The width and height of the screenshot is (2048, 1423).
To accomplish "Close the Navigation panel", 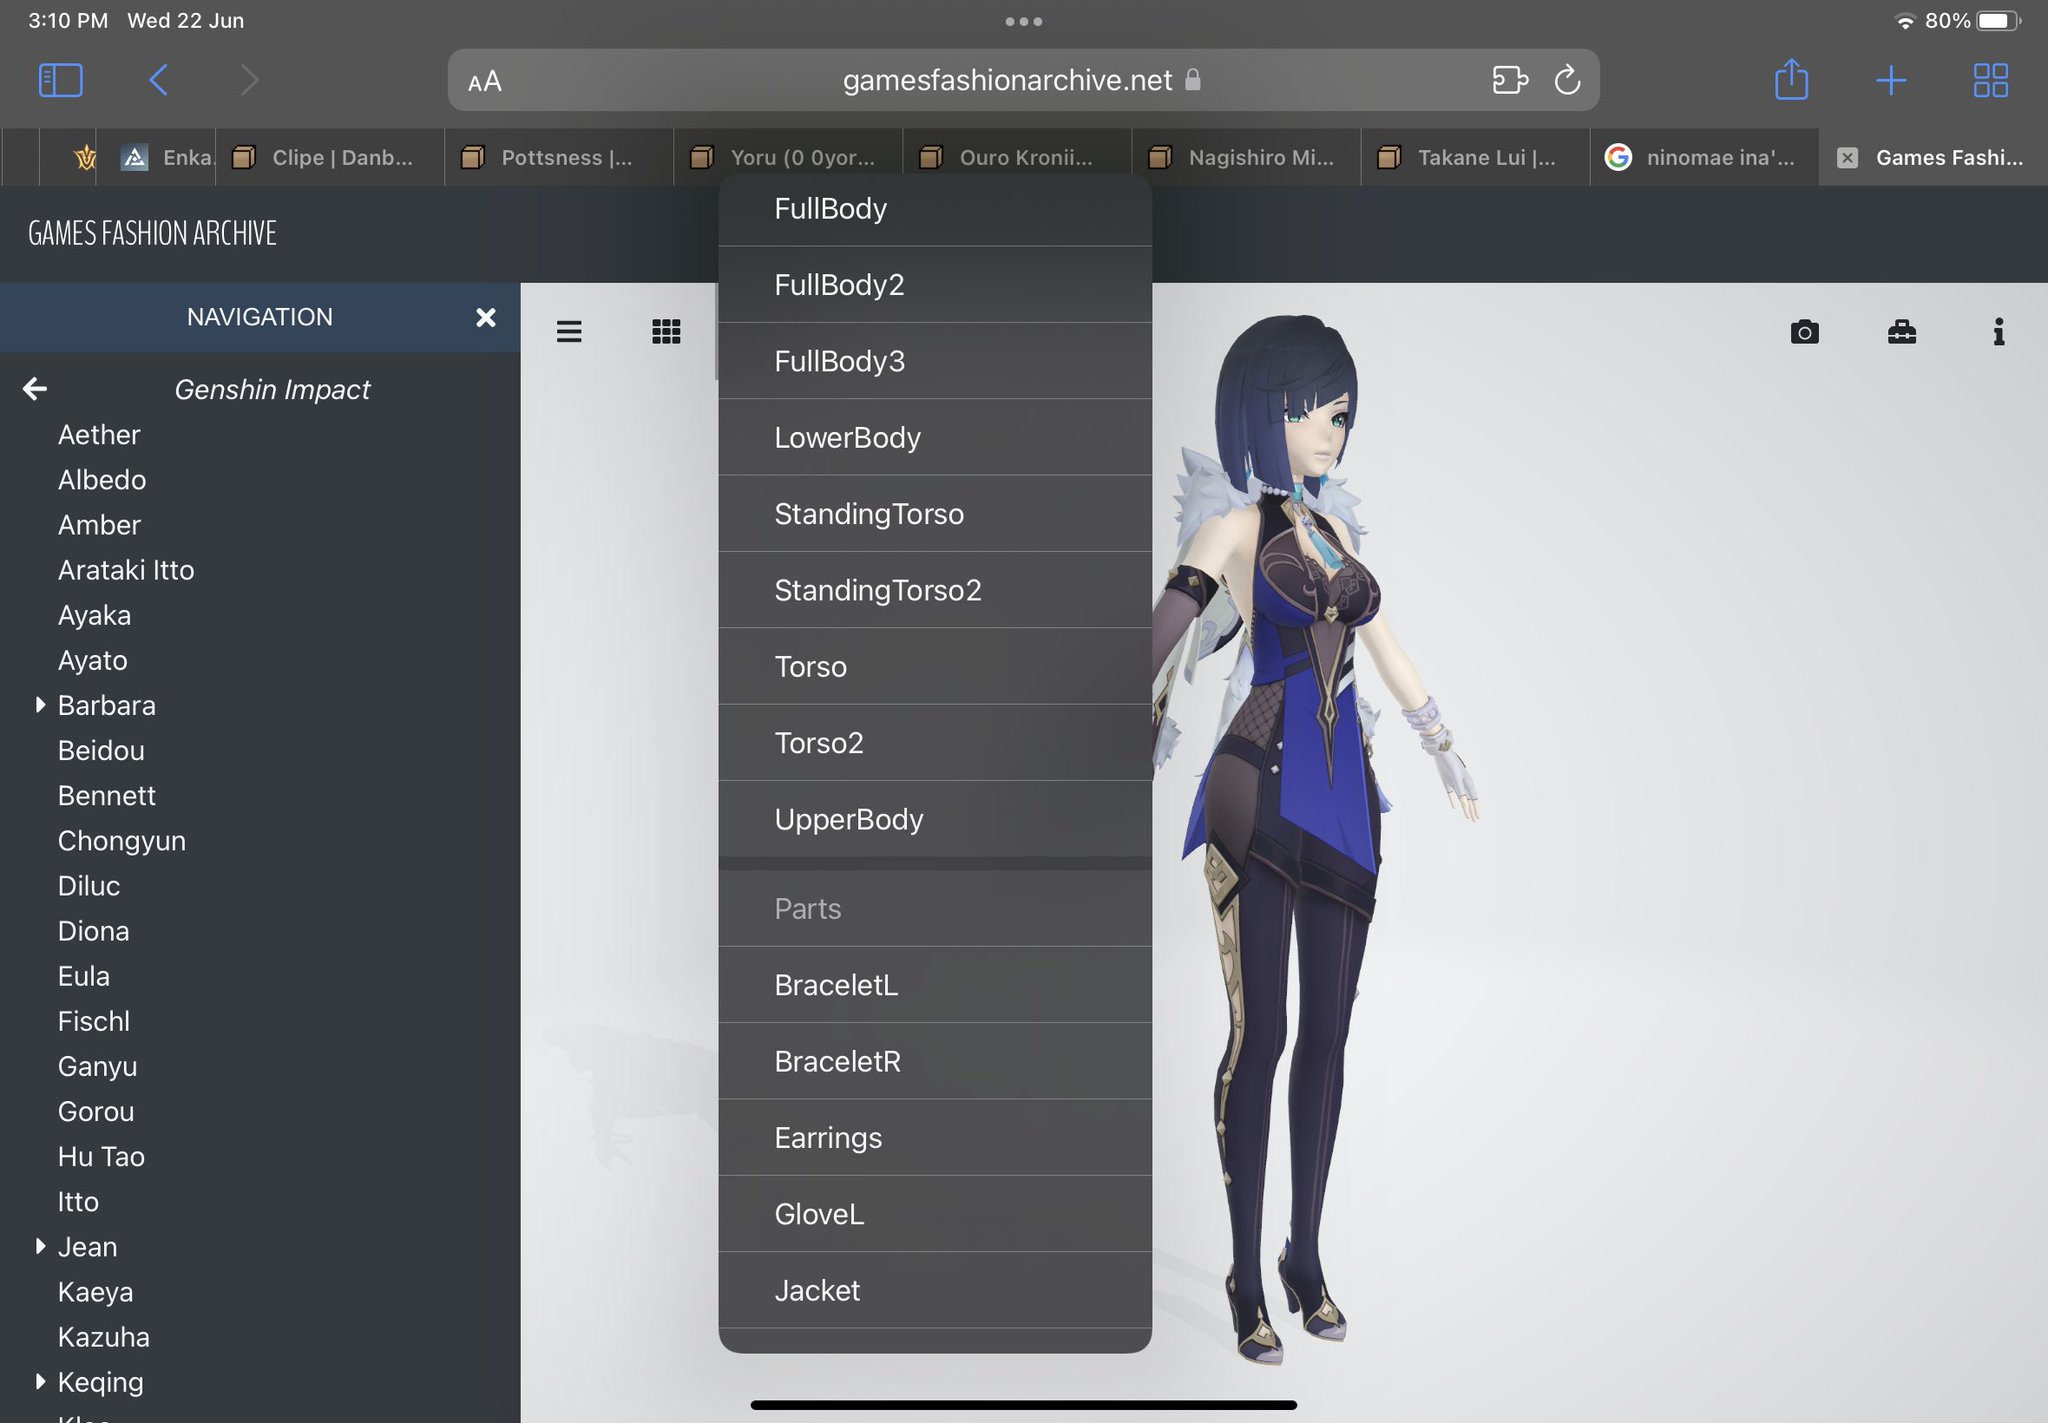I will [485, 318].
